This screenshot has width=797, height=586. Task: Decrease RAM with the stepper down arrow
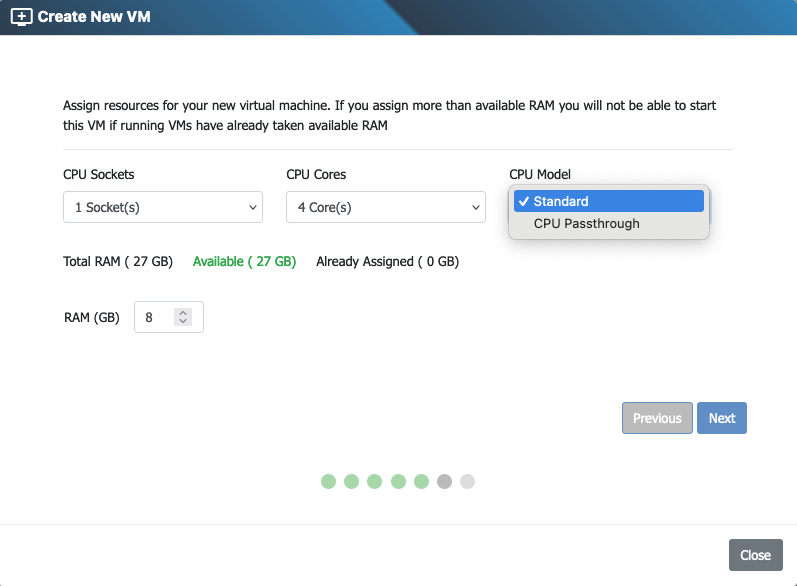tap(182, 322)
